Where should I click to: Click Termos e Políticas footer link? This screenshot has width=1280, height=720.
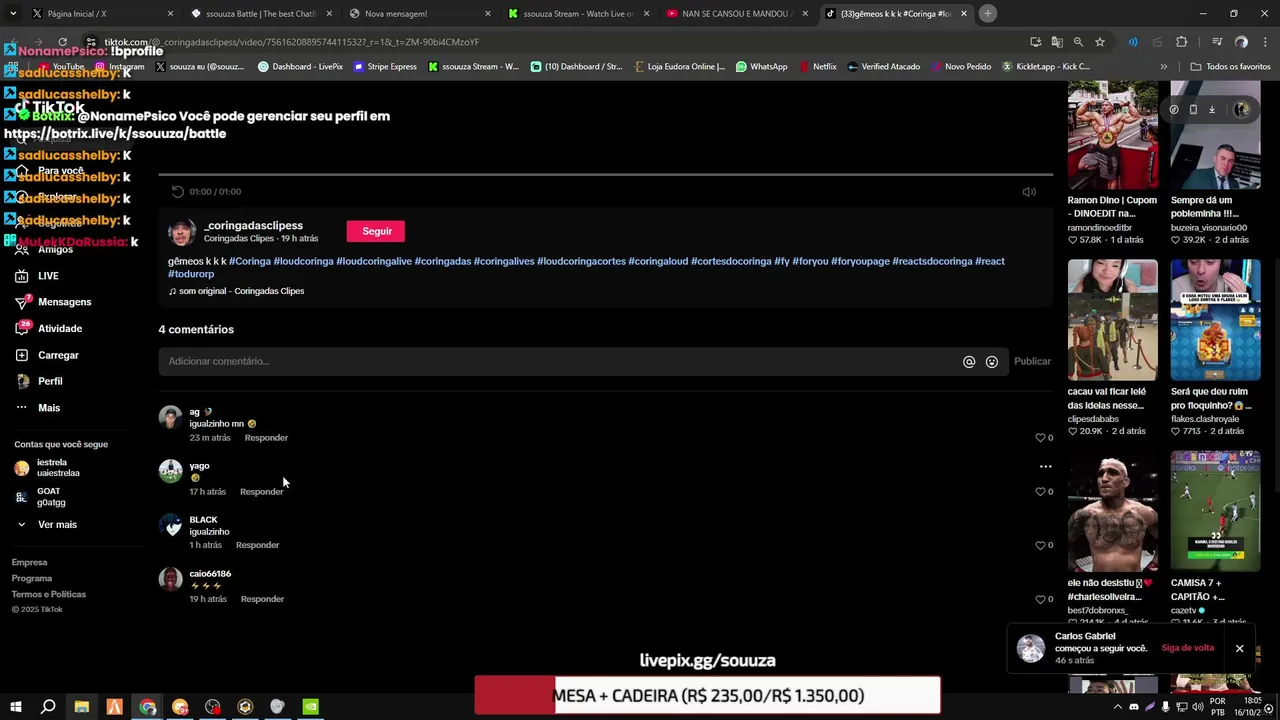tap(48, 594)
